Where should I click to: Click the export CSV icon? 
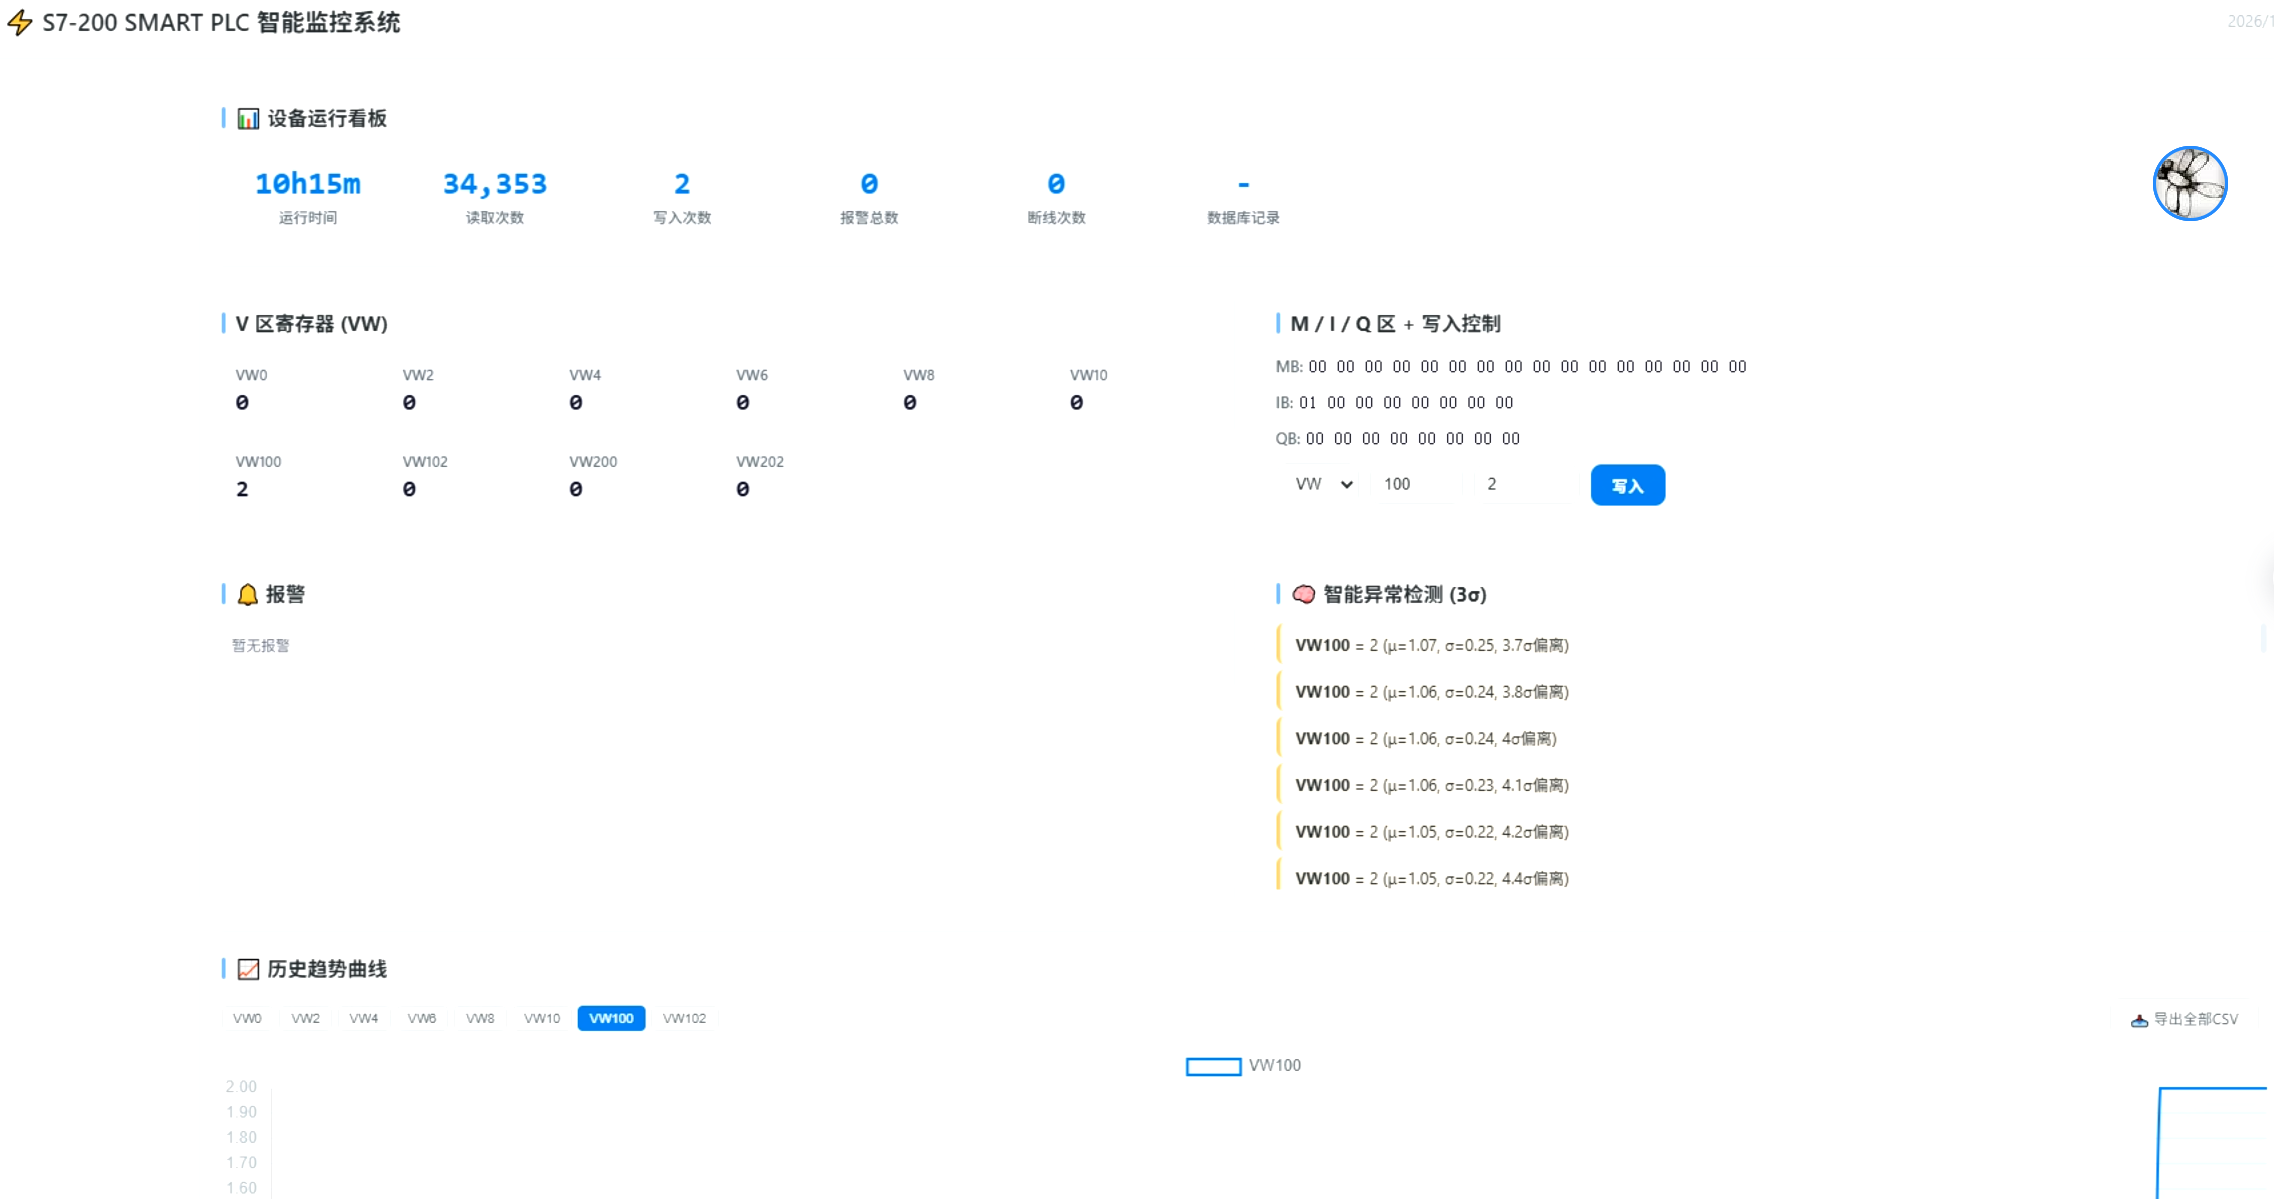[x=2139, y=1020]
